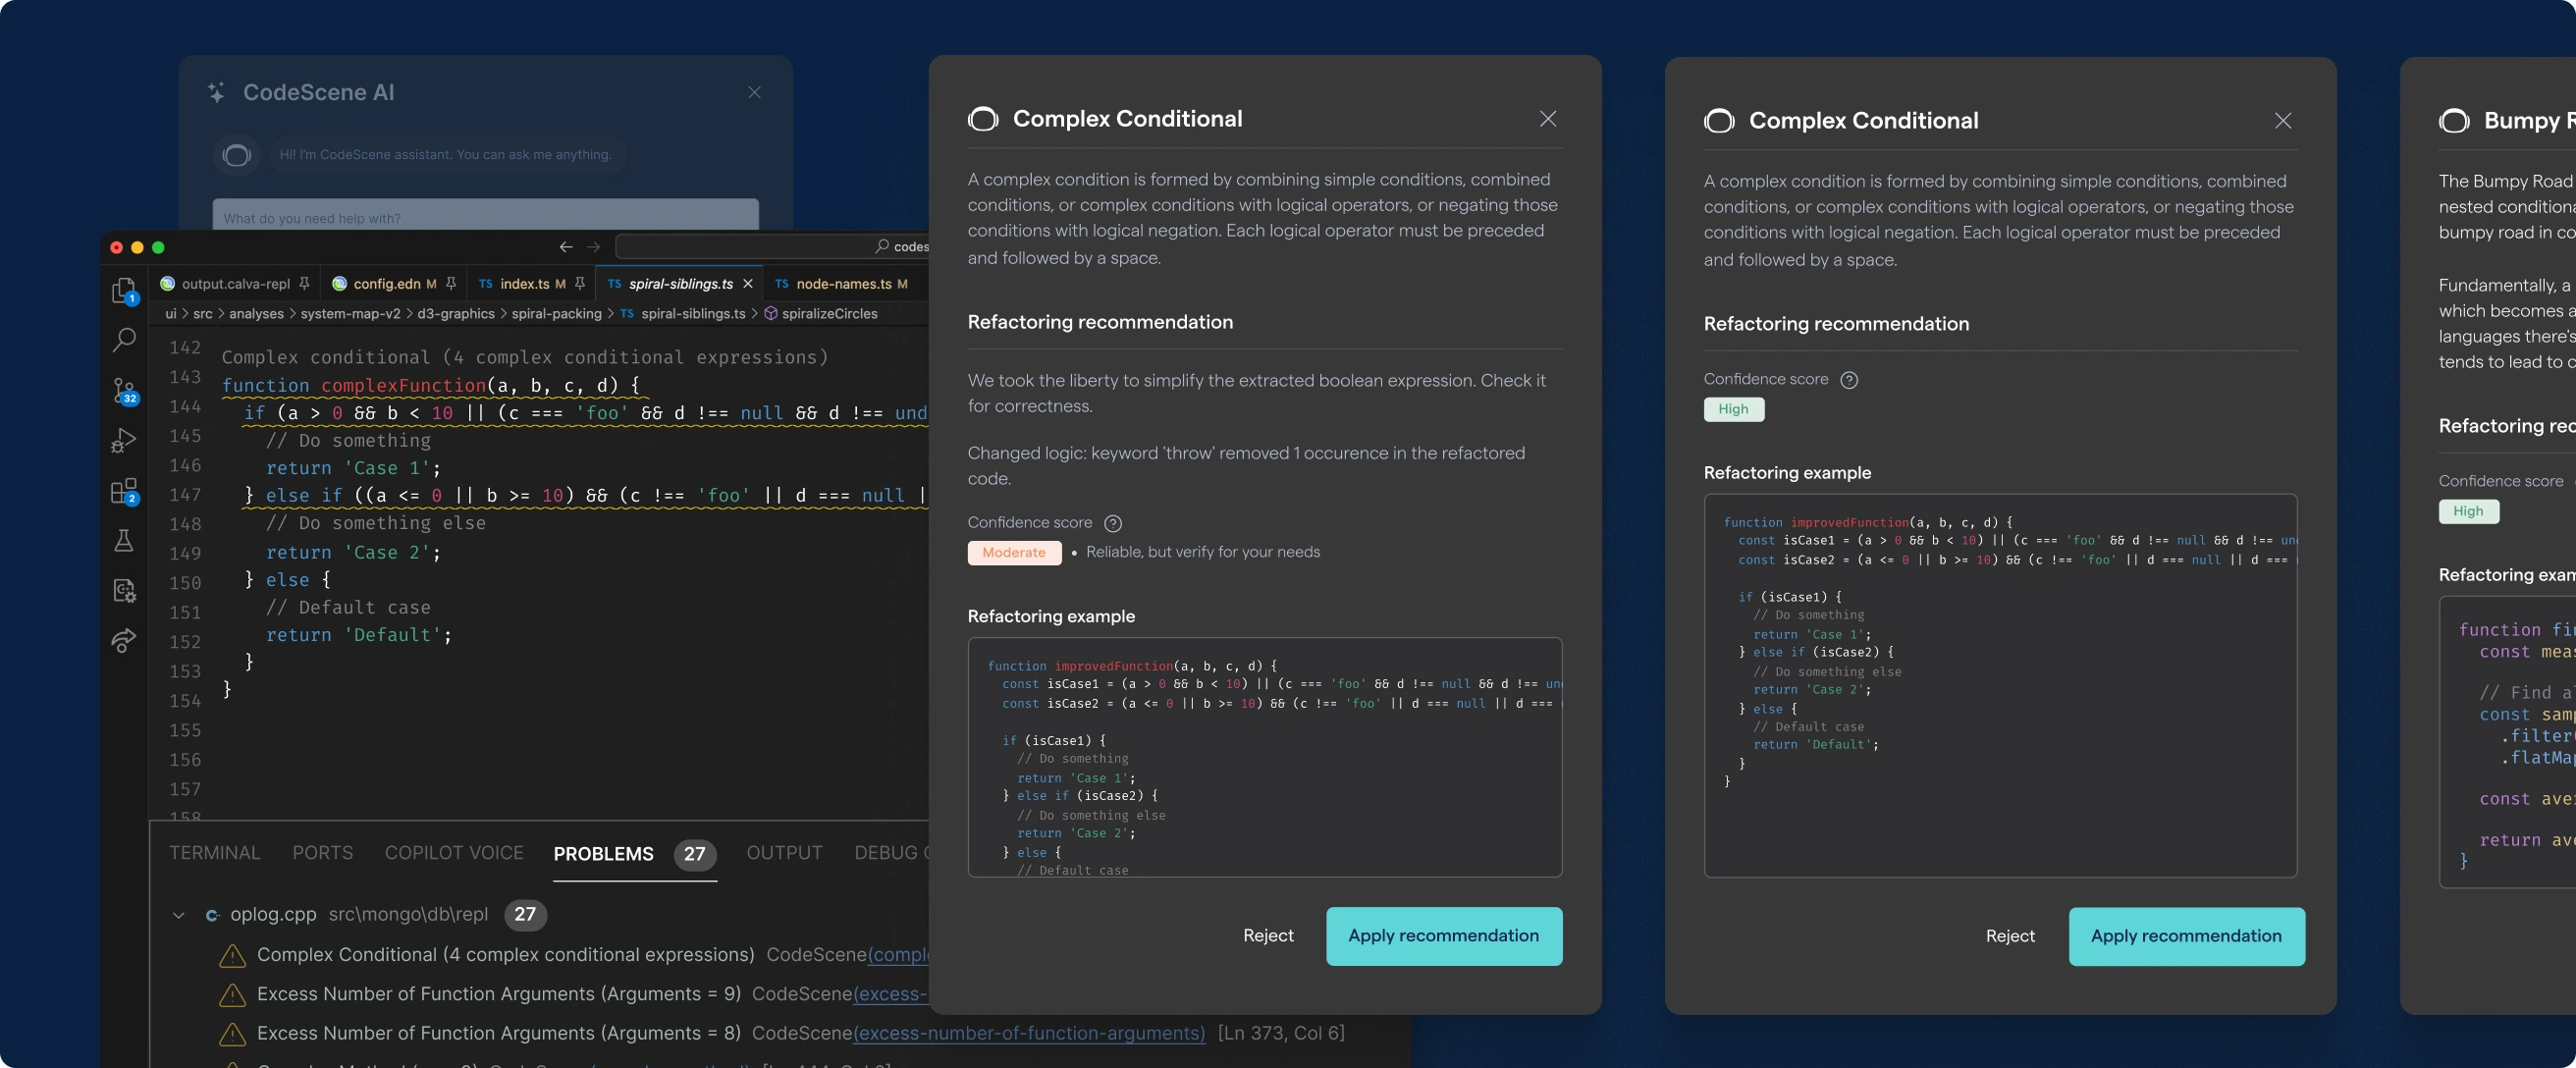Open Source Control view with 32 badge
The height and width of the screenshot is (1068, 2576).
124,390
